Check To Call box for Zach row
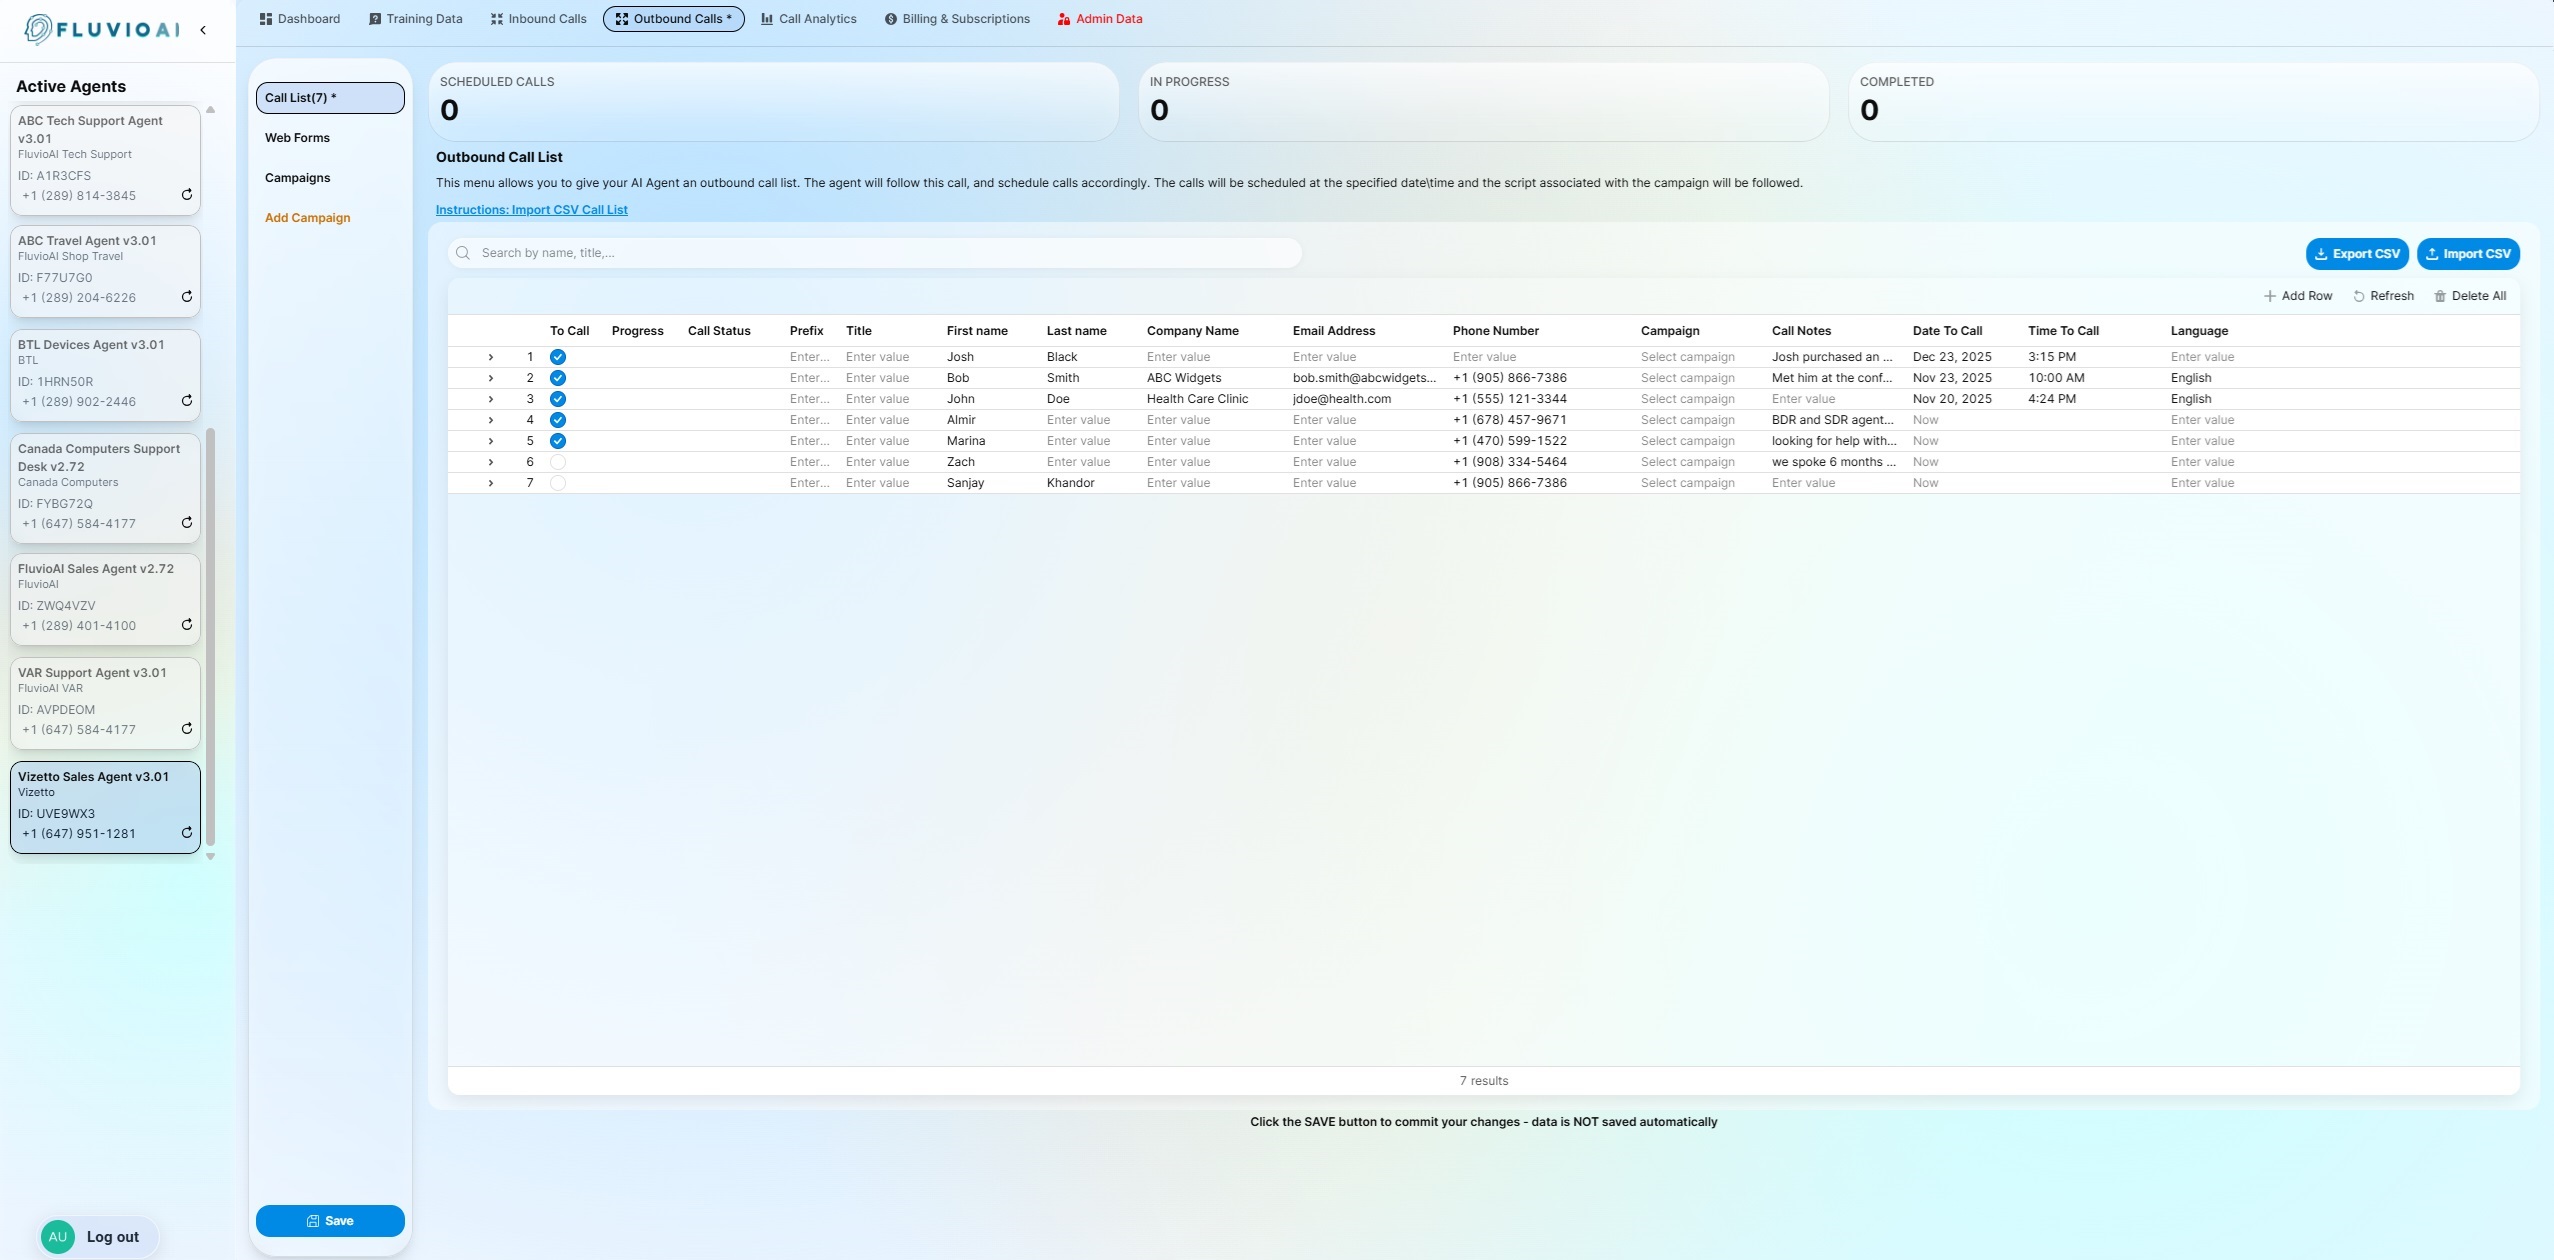 click(558, 462)
